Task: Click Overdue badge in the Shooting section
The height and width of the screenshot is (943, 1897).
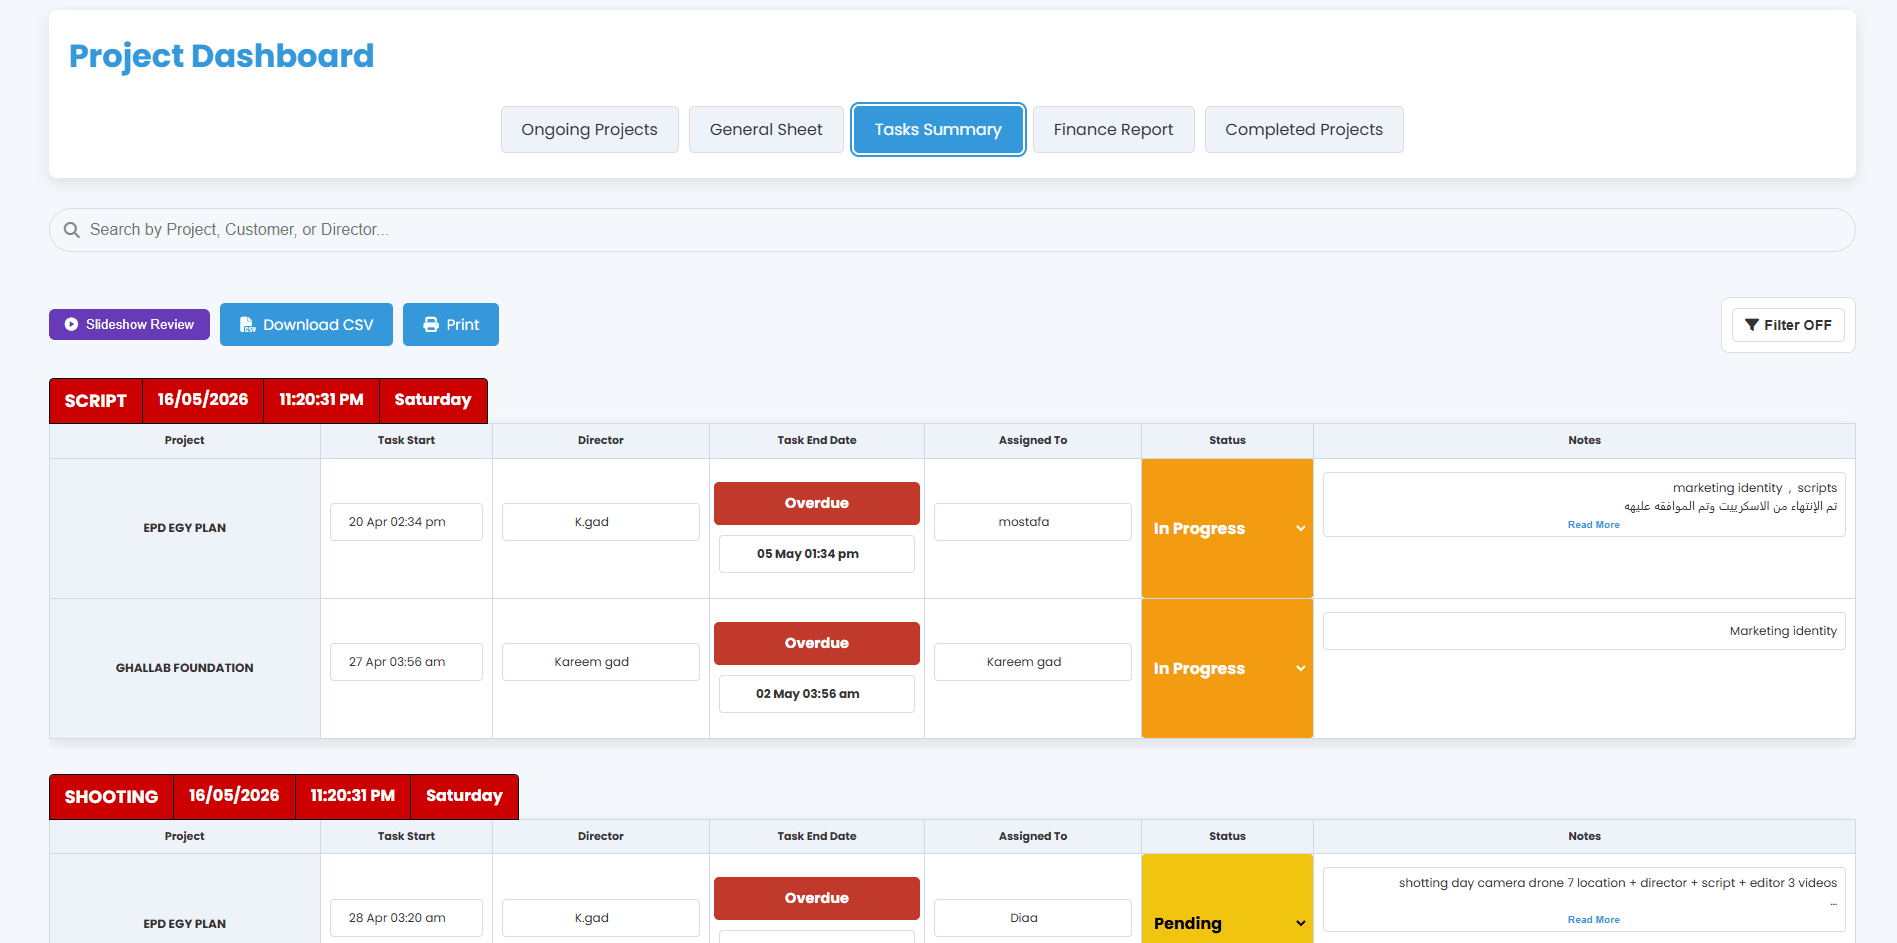Action: click(x=816, y=898)
